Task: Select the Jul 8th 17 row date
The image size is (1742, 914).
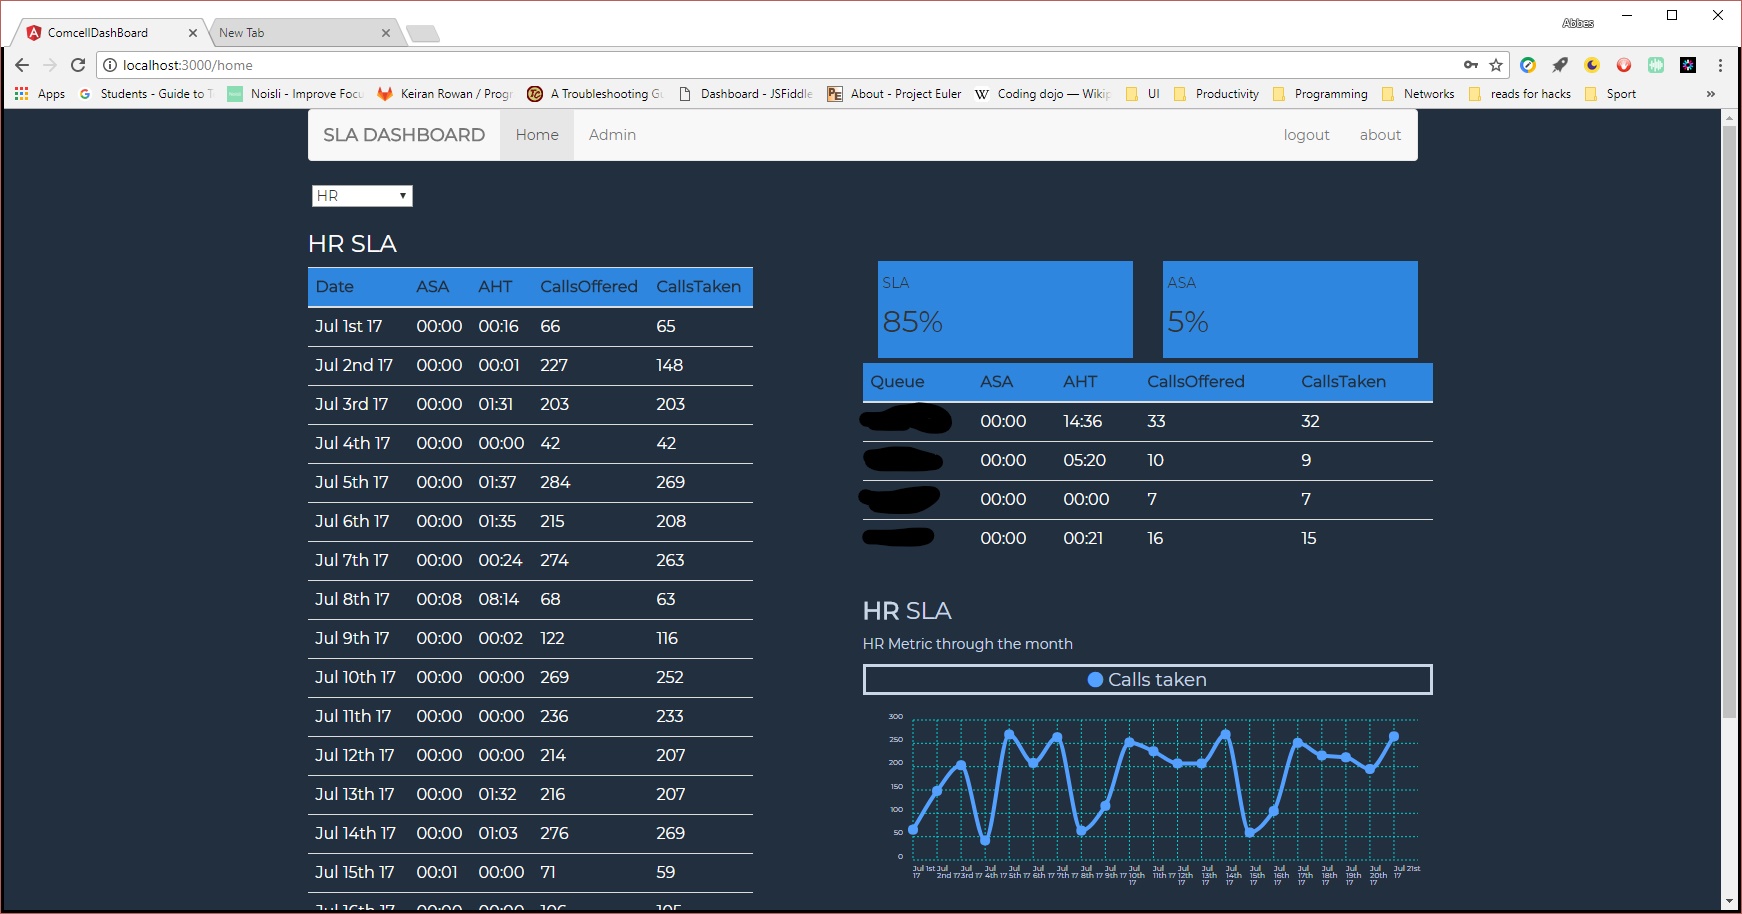Action: pyautogui.click(x=352, y=599)
